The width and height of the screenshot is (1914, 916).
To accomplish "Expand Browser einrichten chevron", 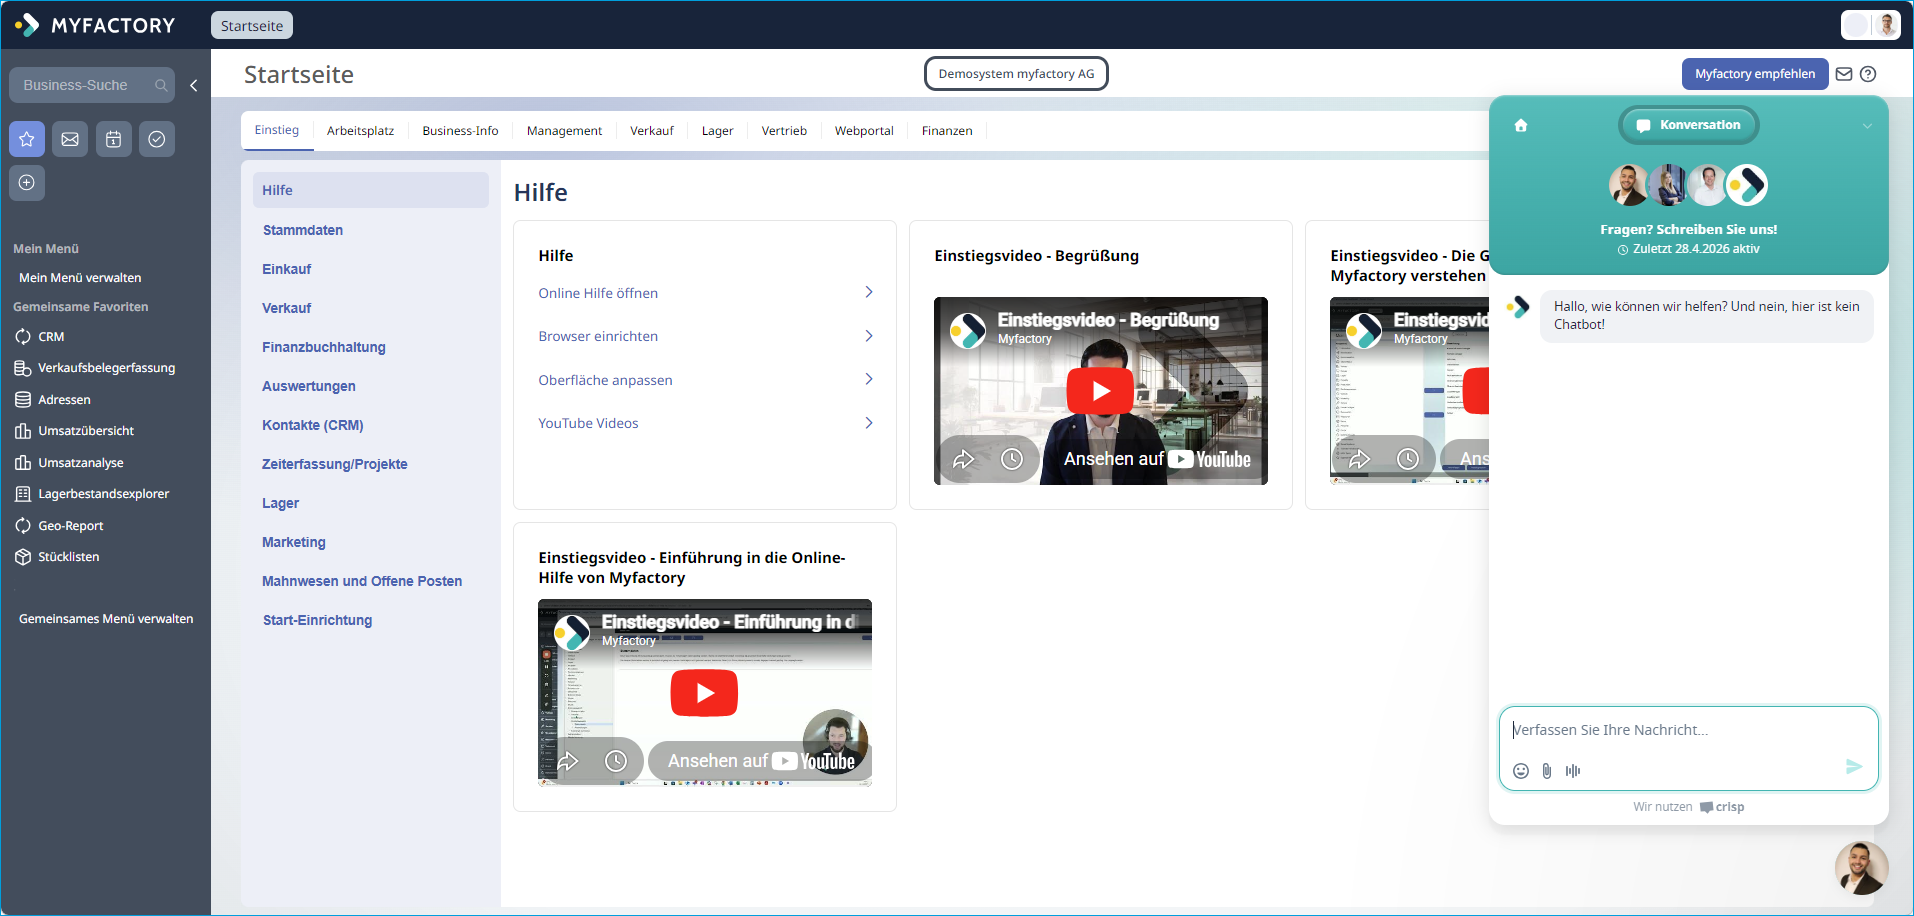I will click(869, 336).
